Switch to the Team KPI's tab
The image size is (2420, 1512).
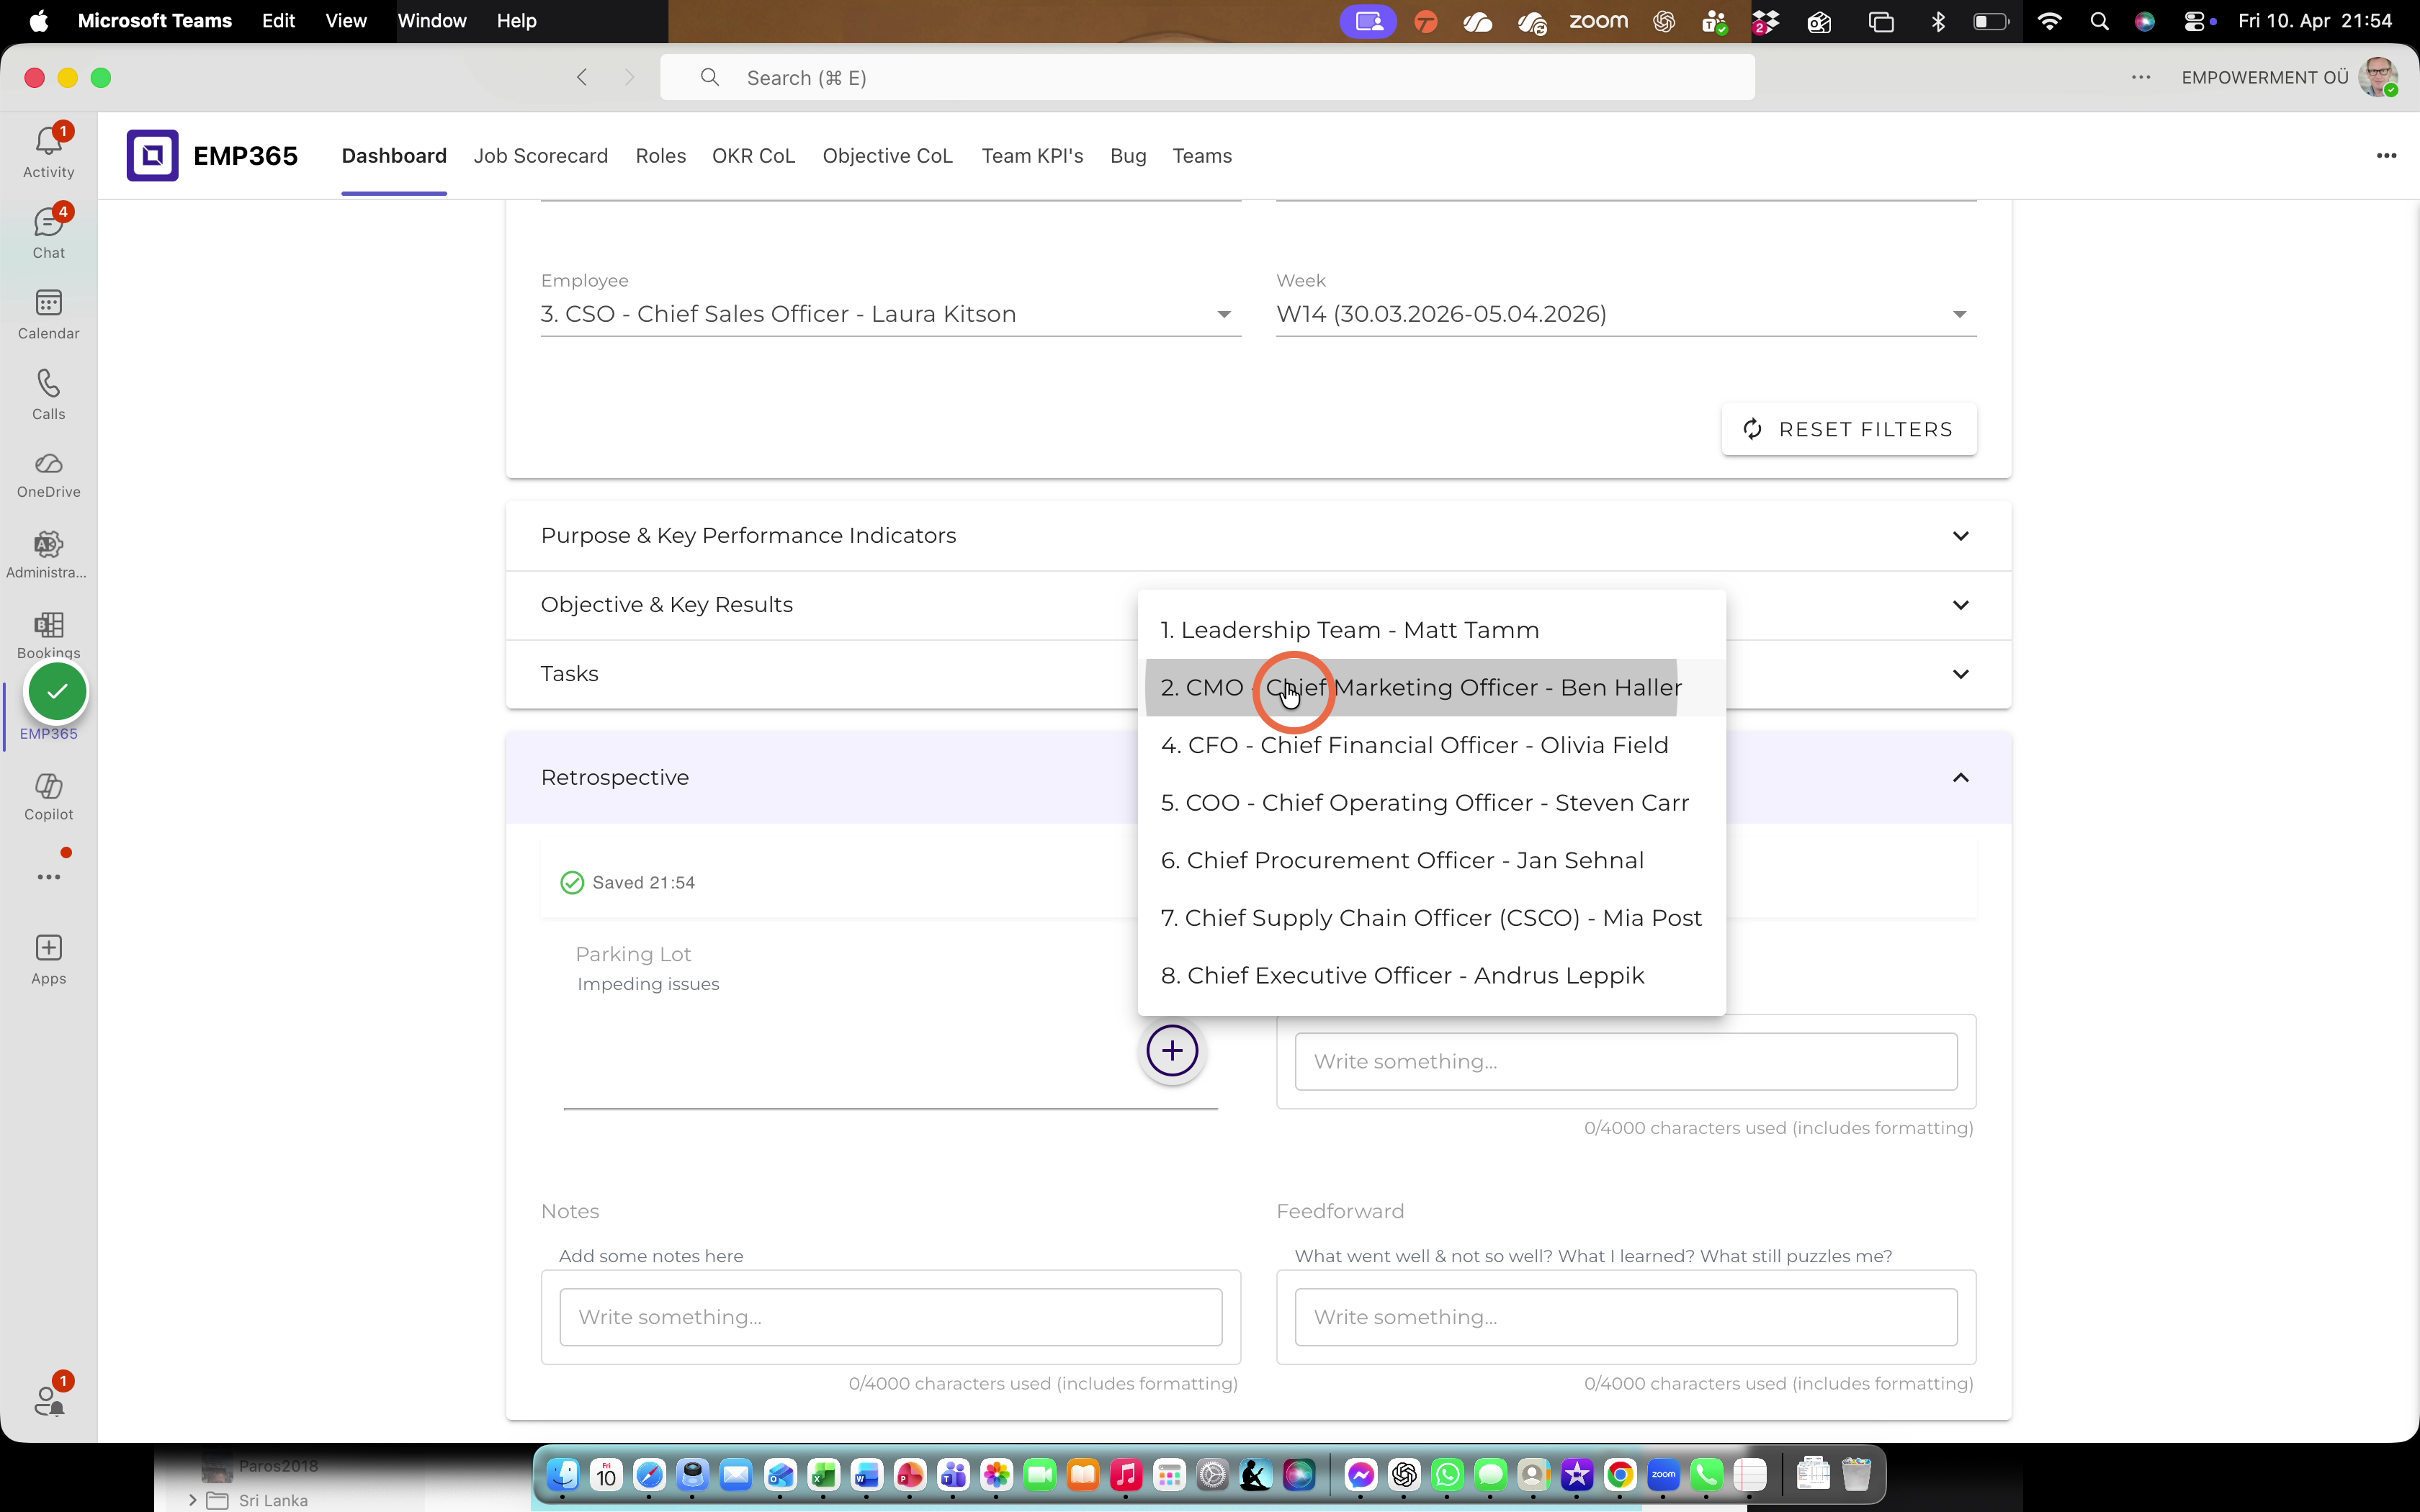(x=1032, y=156)
